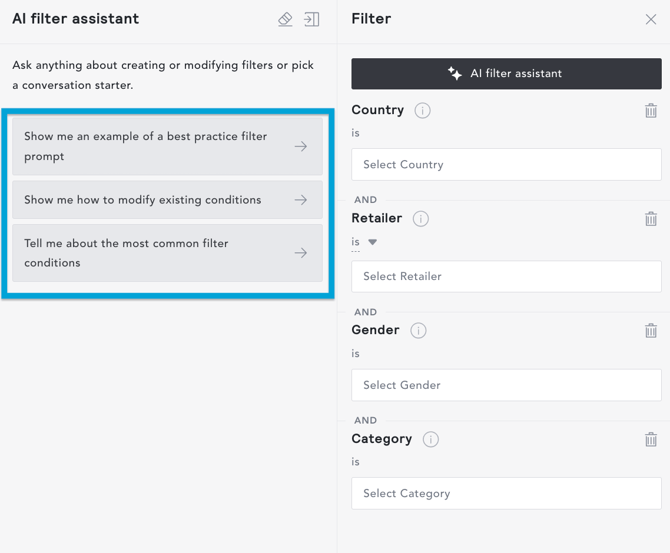Remove the Retailer filter with trash icon

click(651, 219)
